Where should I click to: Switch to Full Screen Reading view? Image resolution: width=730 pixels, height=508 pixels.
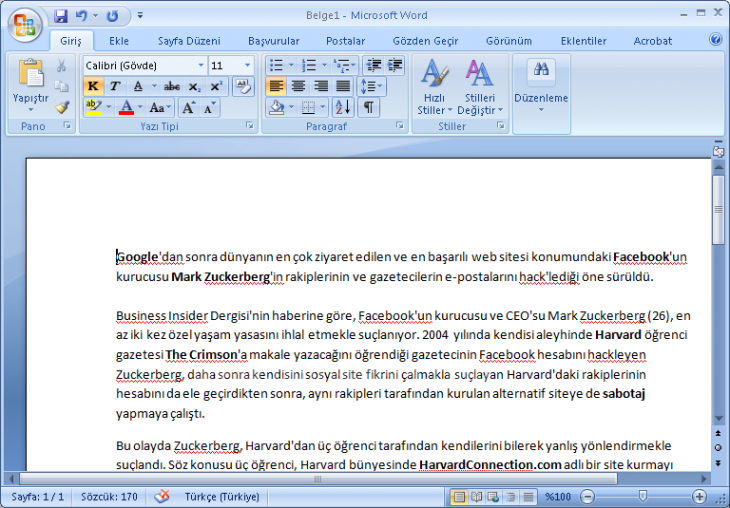476,497
